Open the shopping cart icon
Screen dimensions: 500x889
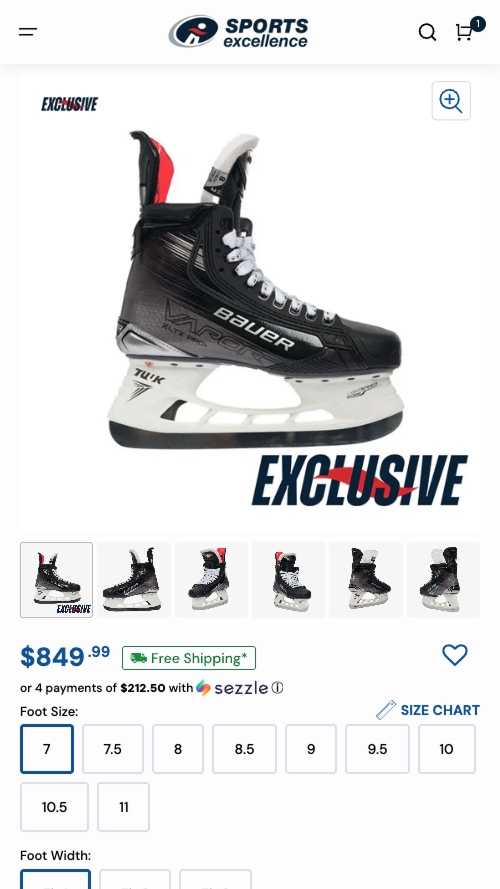click(464, 32)
